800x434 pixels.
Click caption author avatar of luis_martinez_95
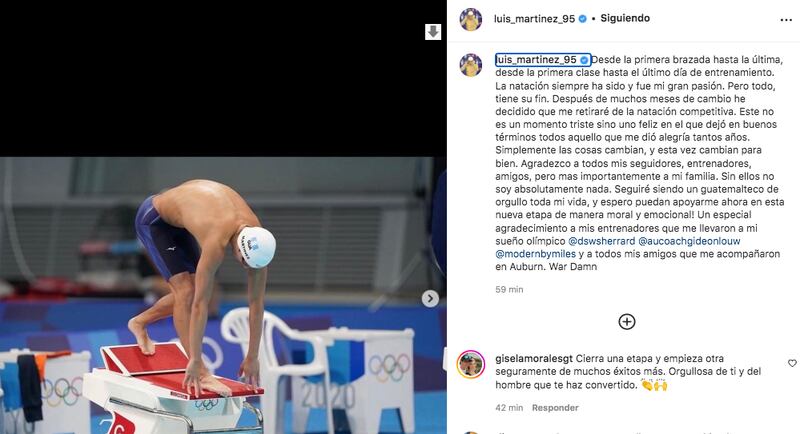pyautogui.click(x=470, y=65)
